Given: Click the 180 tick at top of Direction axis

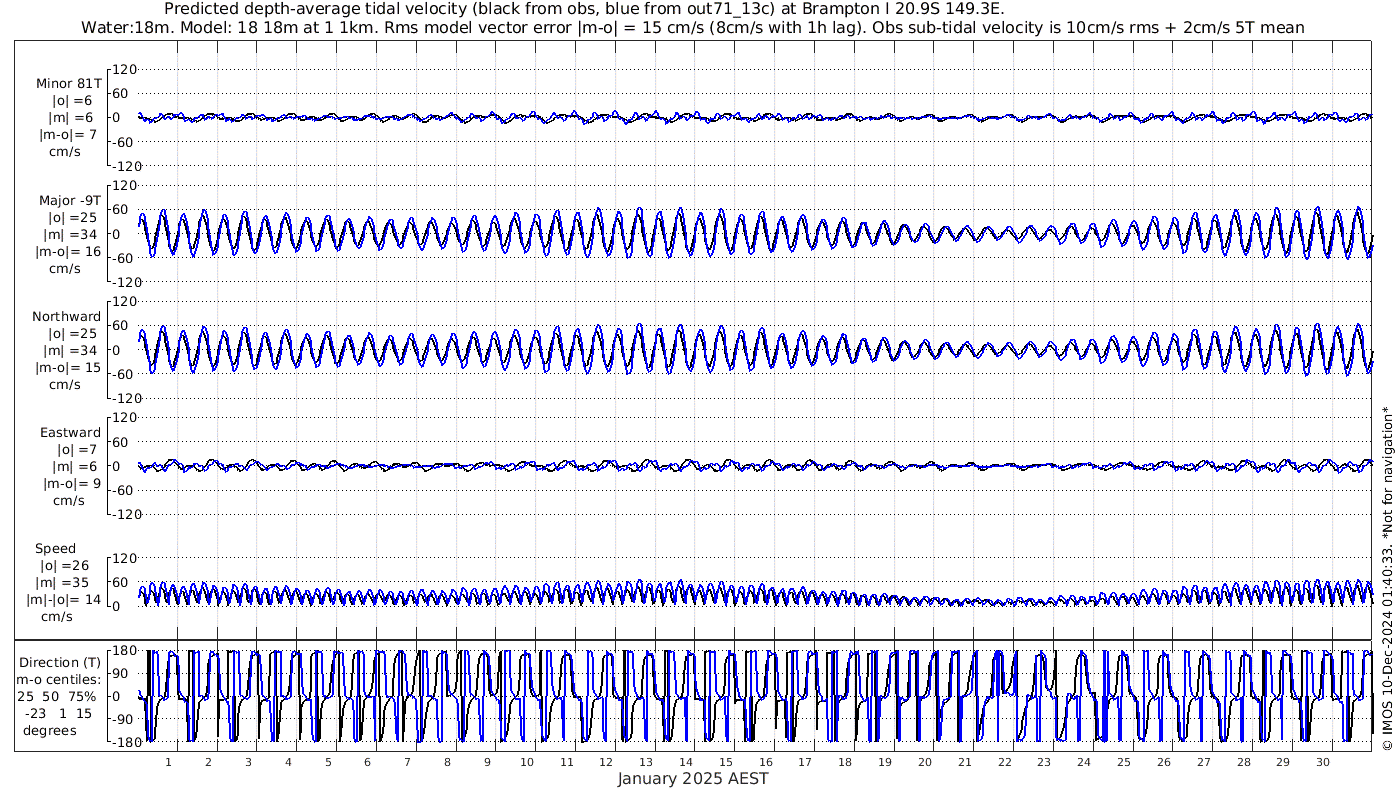Looking at the screenshot, I should [123, 652].
